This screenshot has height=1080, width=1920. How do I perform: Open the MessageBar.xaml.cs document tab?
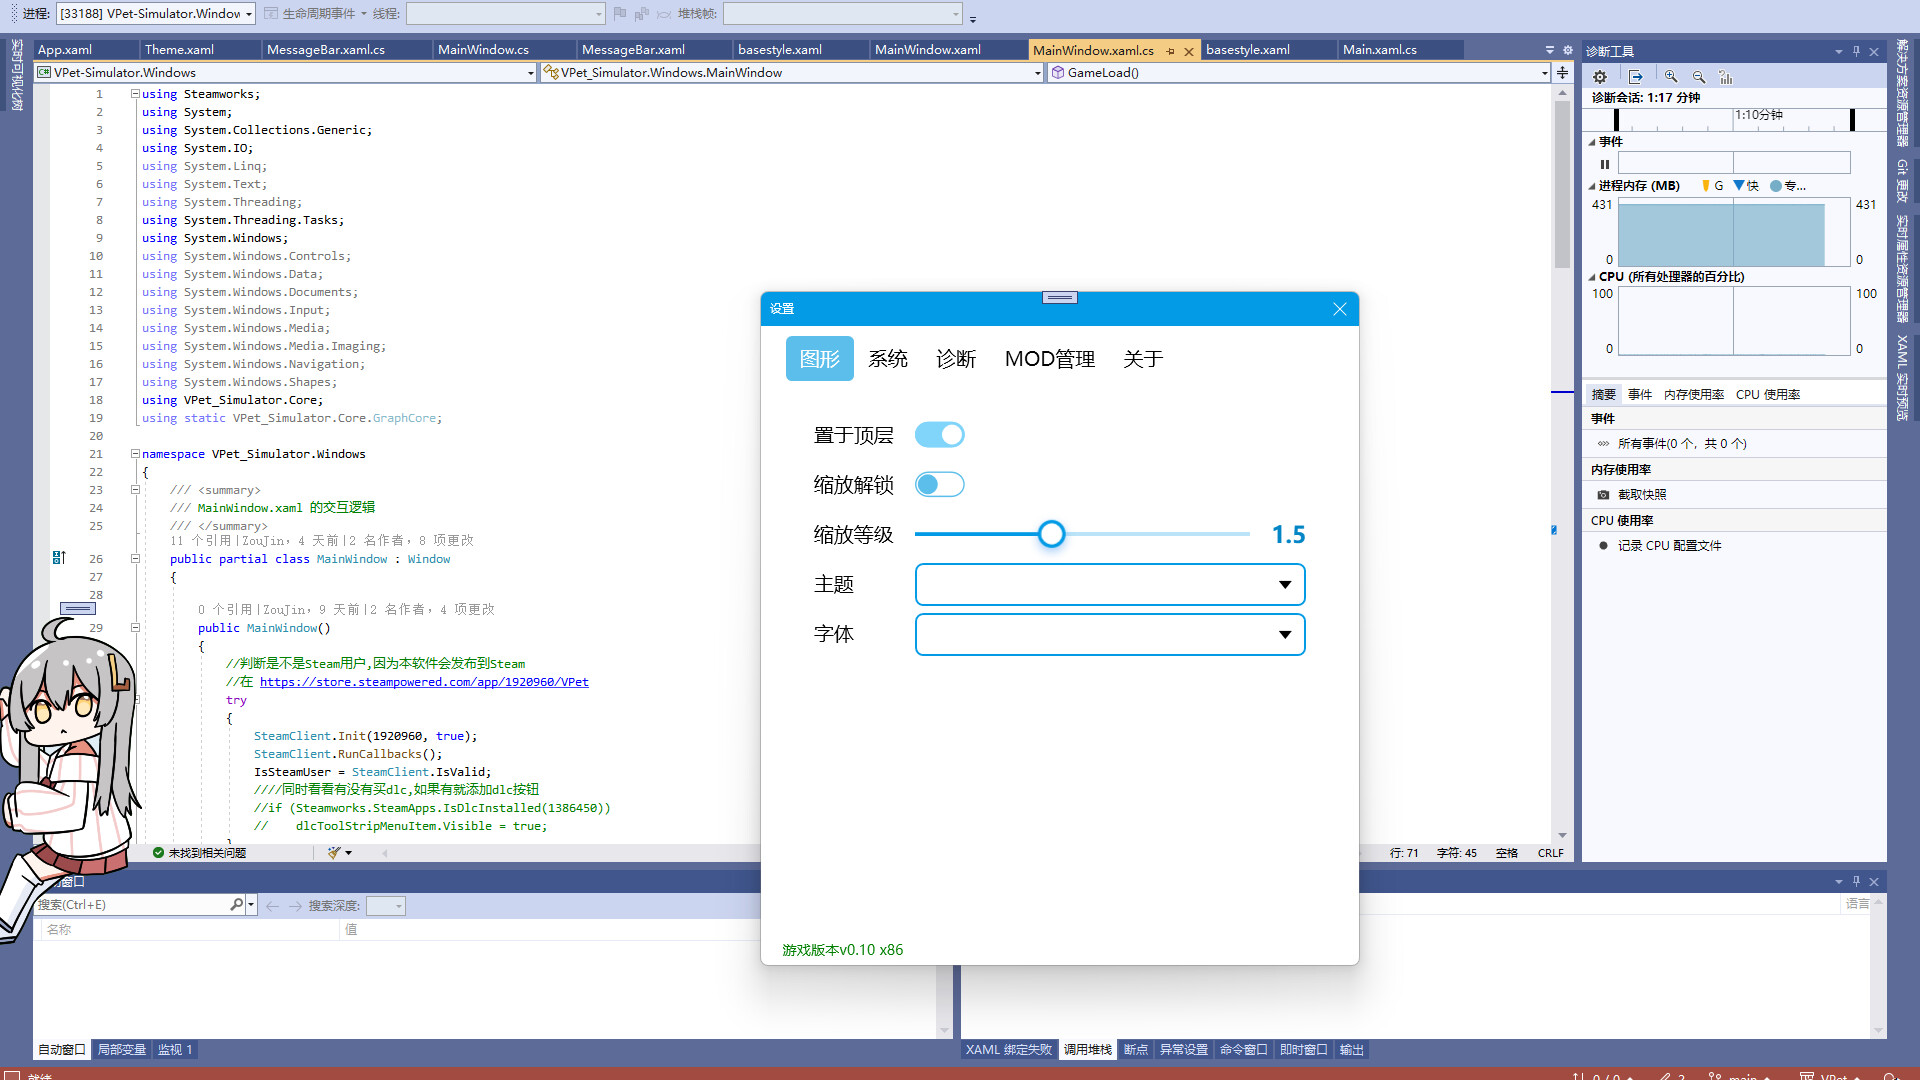point(347,50)
